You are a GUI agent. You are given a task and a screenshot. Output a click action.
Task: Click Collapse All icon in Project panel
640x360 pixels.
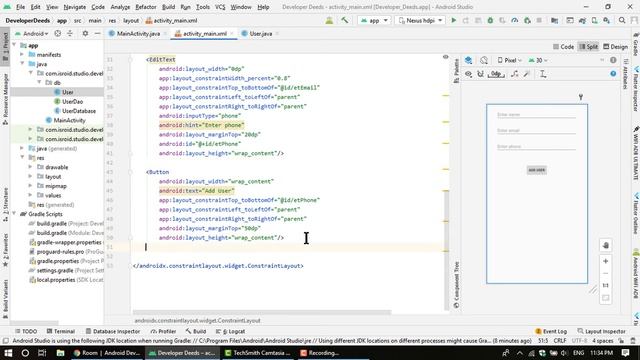pos(70,33)
